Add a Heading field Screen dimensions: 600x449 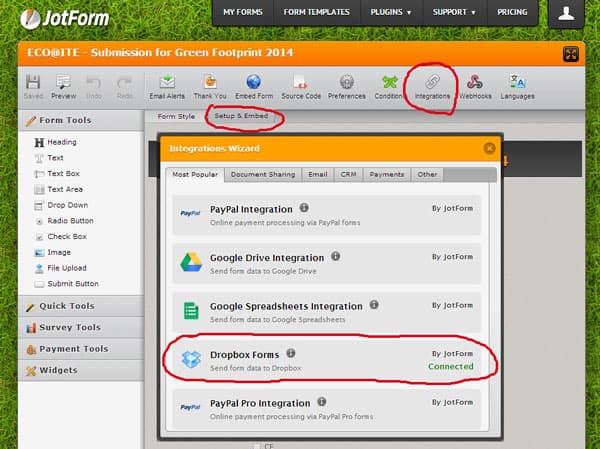pos(55,142)
